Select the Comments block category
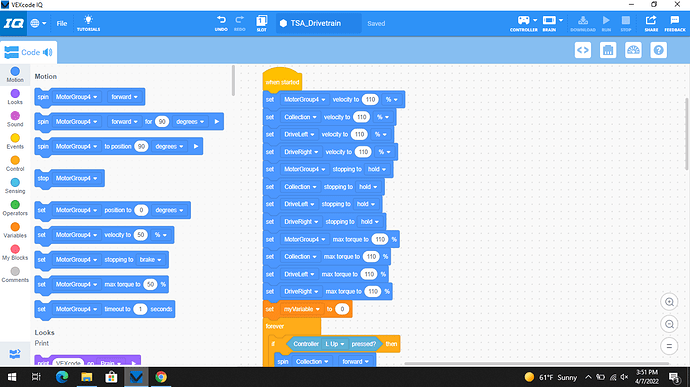The height and width of the screenshot is (387, 690). pyautogui.click(x=15, y=275)
